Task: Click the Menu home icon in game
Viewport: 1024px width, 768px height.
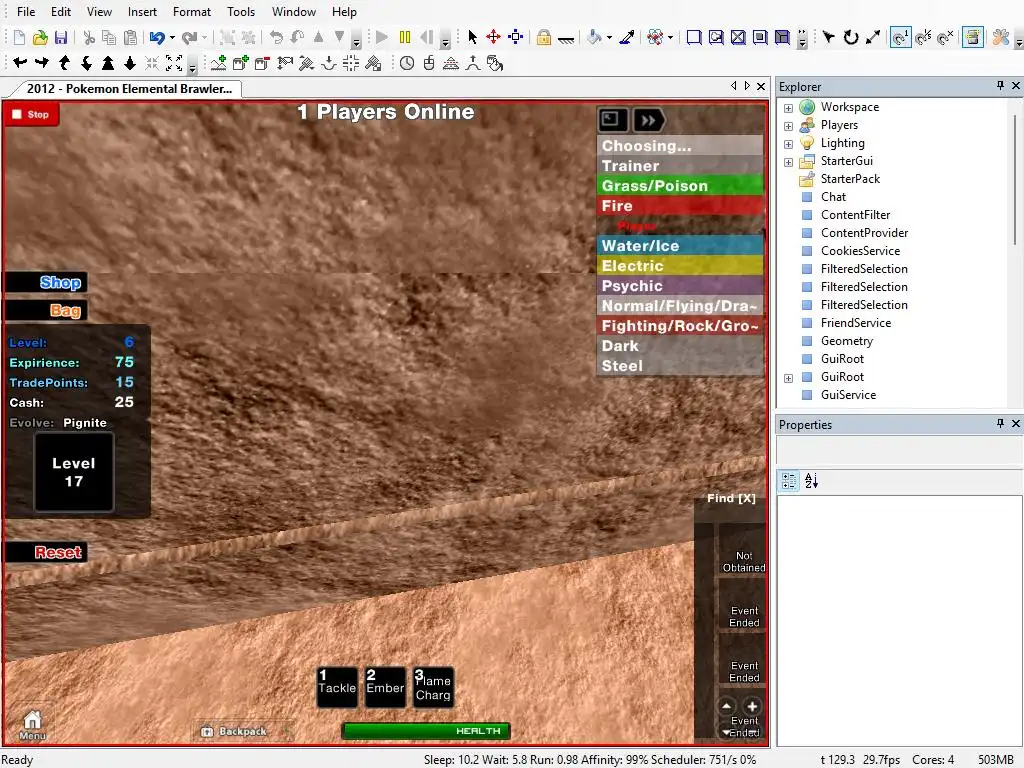Action: 32,725
